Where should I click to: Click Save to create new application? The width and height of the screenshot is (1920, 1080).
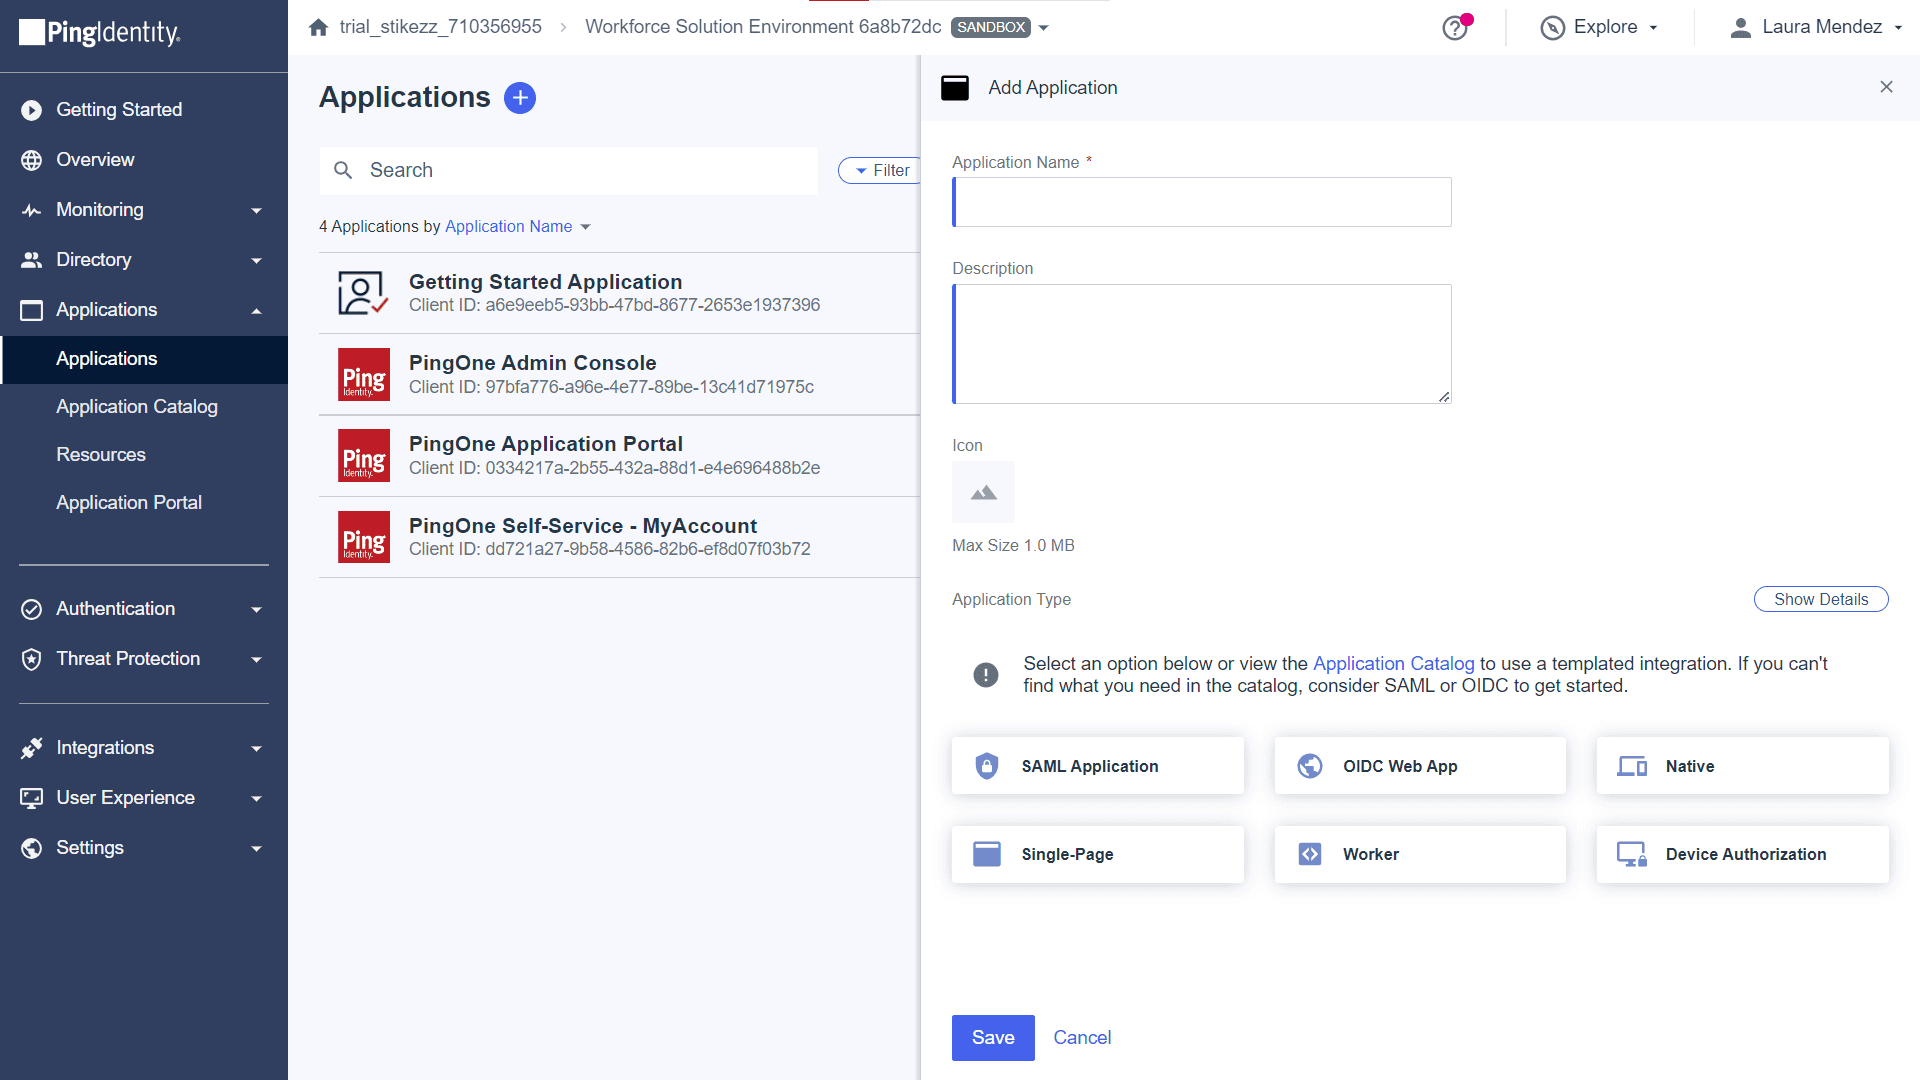point(993,1038)
